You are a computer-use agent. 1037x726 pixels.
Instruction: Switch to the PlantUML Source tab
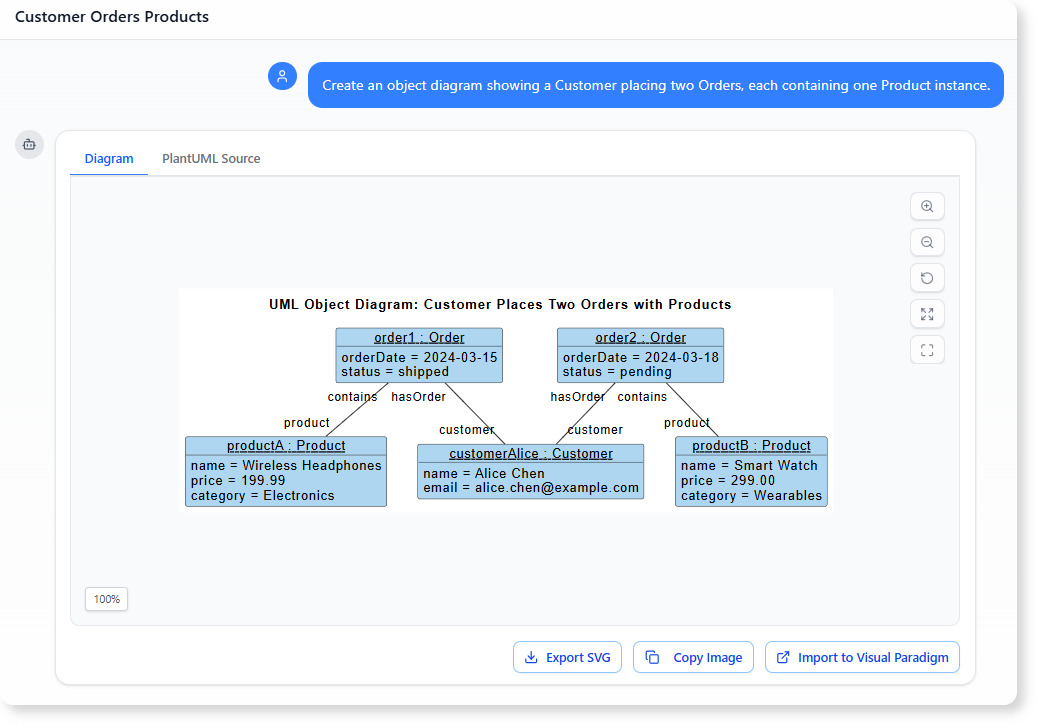click(210, 158)
